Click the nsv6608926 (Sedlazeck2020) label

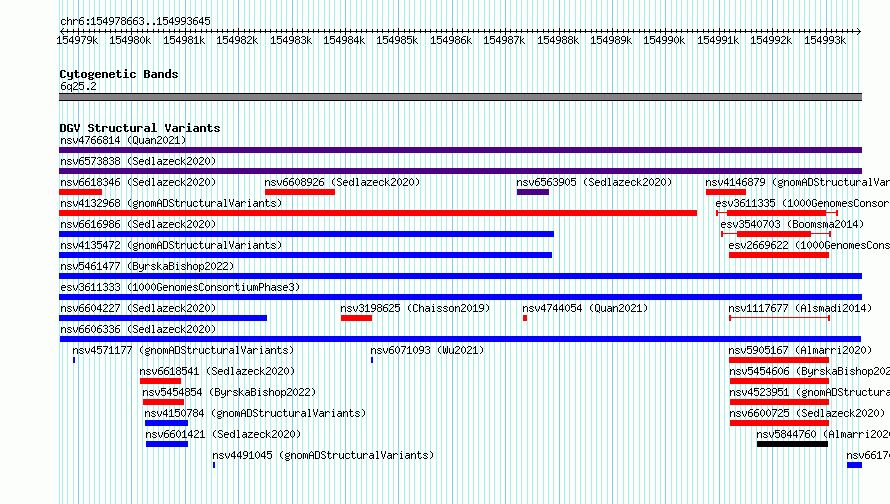coord(342,182)
